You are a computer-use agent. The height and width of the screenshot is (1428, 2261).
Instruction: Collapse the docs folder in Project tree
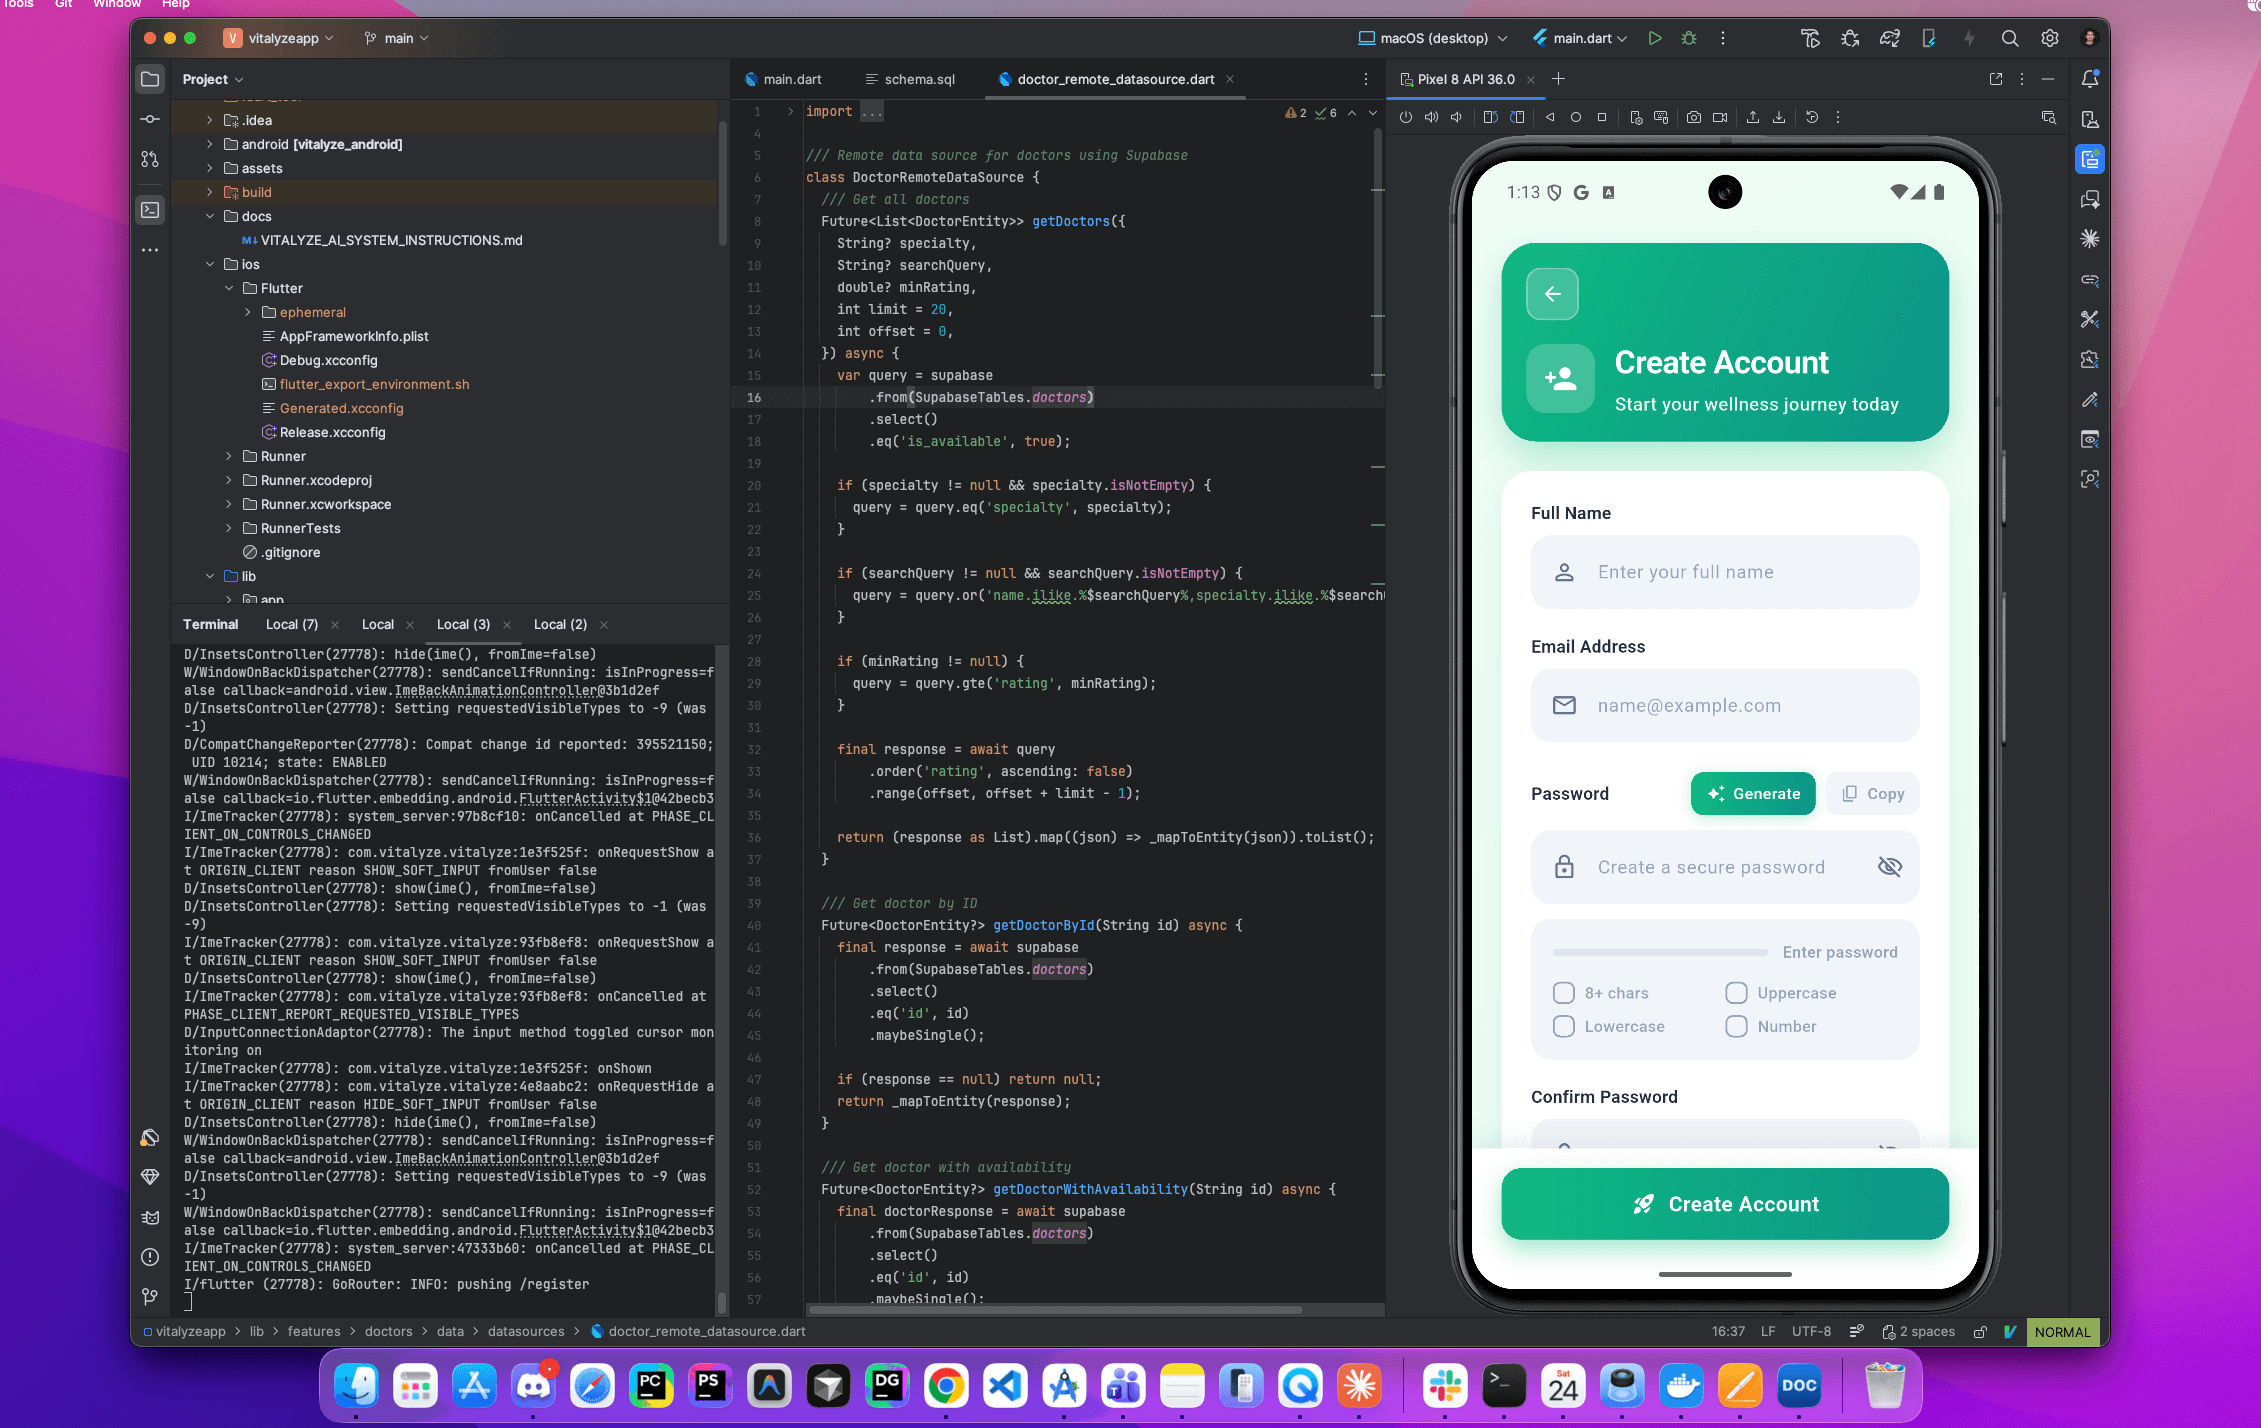point(210,216)
